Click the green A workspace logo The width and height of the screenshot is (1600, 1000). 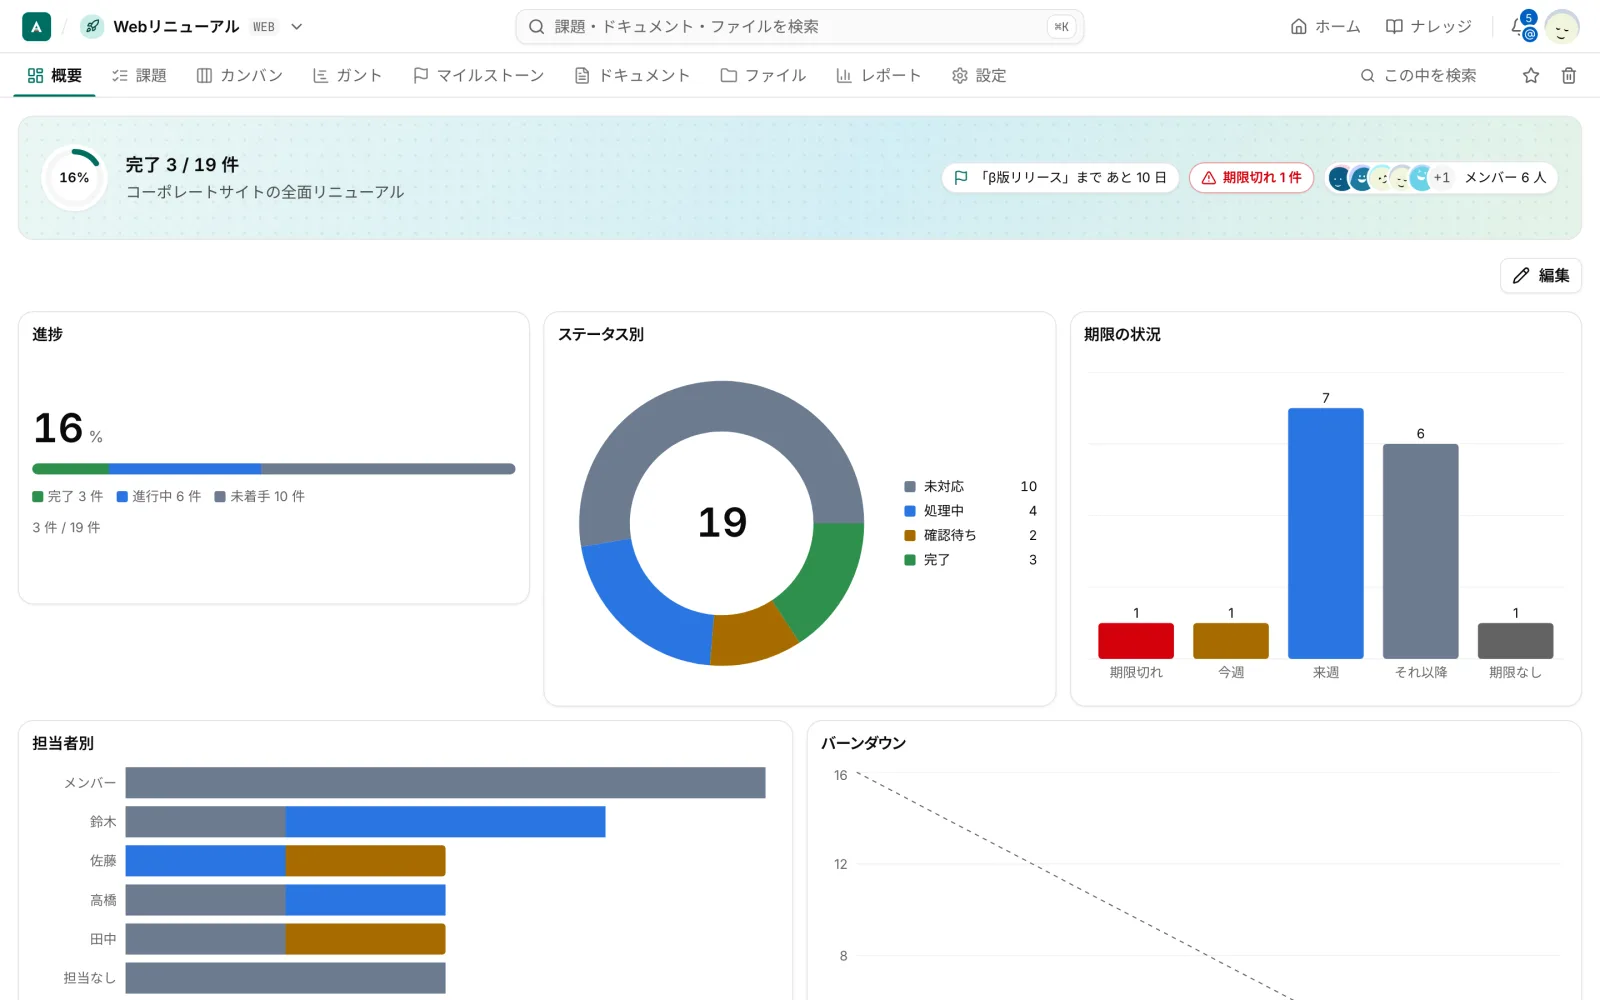[36, 27]
